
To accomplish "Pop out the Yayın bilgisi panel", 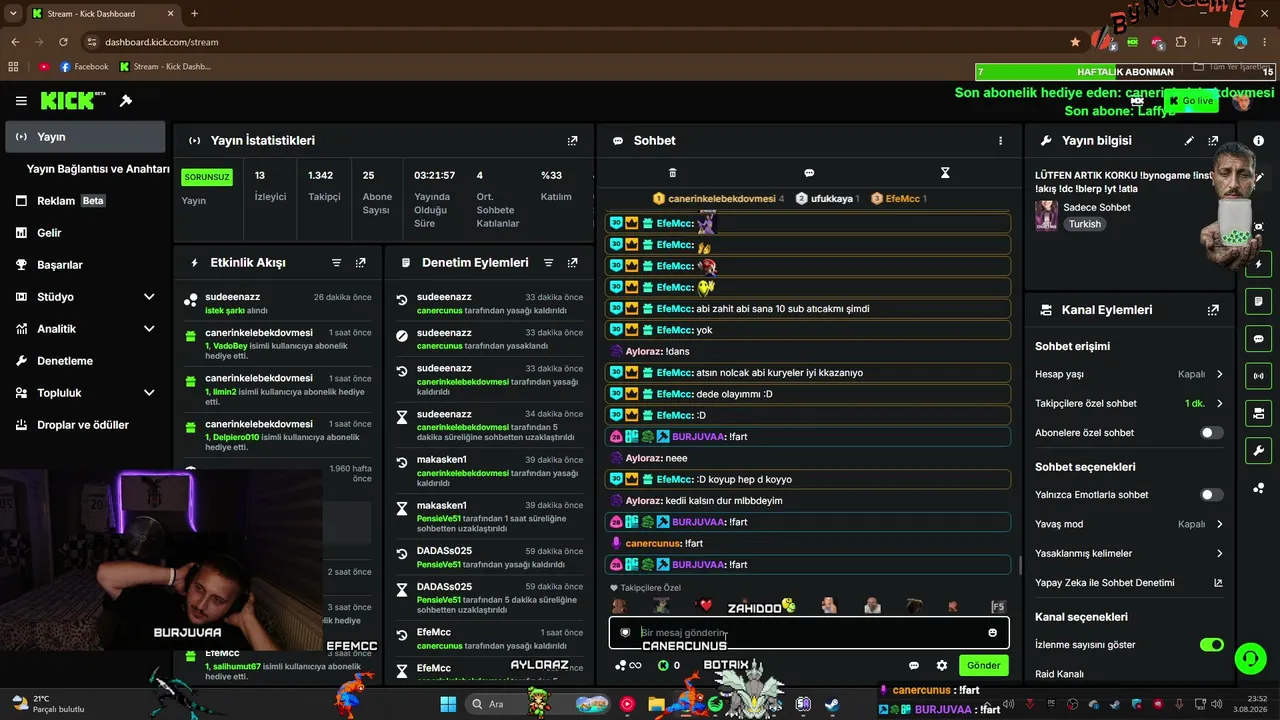I will coord(1213,141).
